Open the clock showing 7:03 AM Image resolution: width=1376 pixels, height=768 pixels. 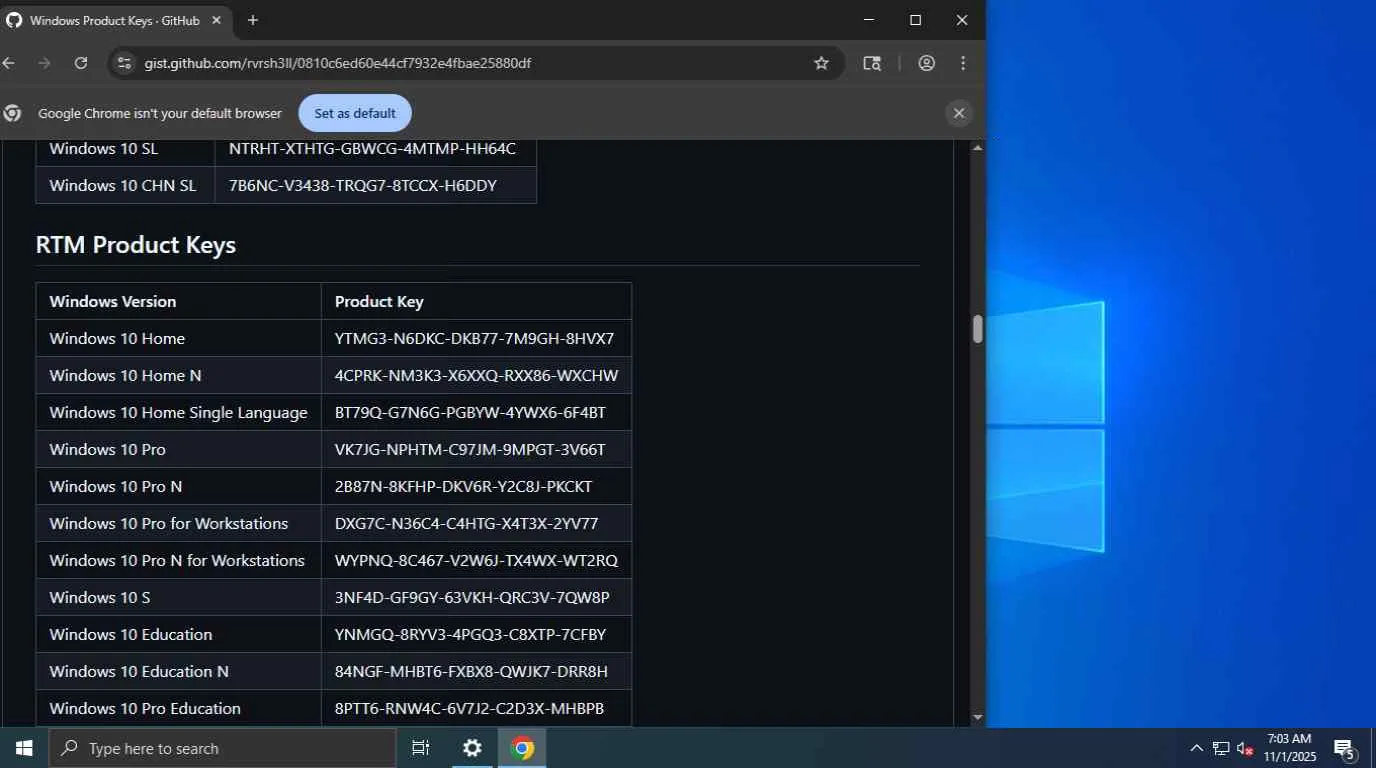click(1289, 748)
